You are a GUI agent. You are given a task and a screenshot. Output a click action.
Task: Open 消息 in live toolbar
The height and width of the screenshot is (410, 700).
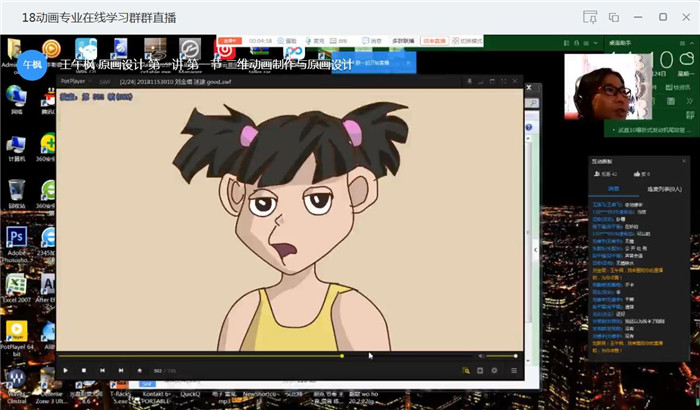(372, 41)
